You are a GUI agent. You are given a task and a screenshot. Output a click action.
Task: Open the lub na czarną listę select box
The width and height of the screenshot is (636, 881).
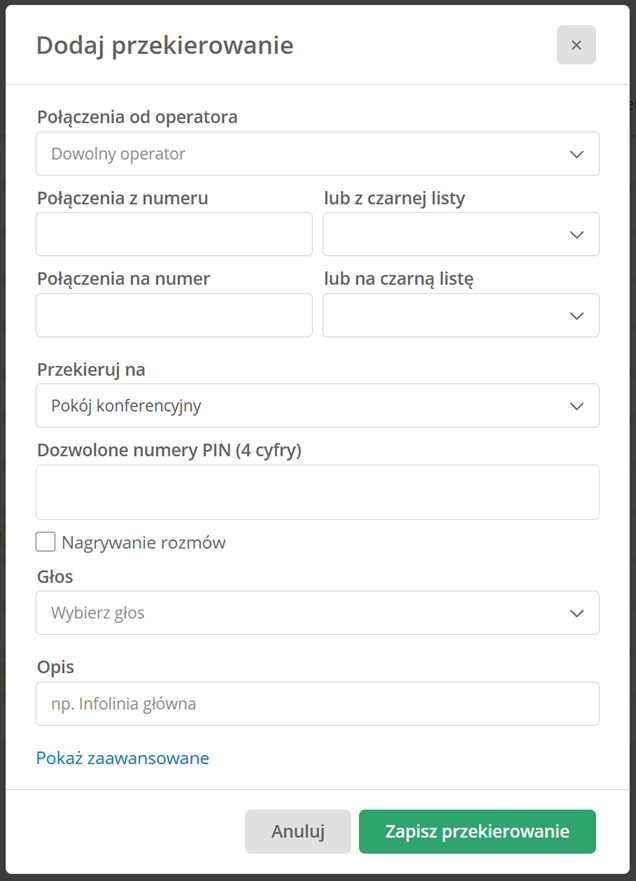[x=461, y=315]
